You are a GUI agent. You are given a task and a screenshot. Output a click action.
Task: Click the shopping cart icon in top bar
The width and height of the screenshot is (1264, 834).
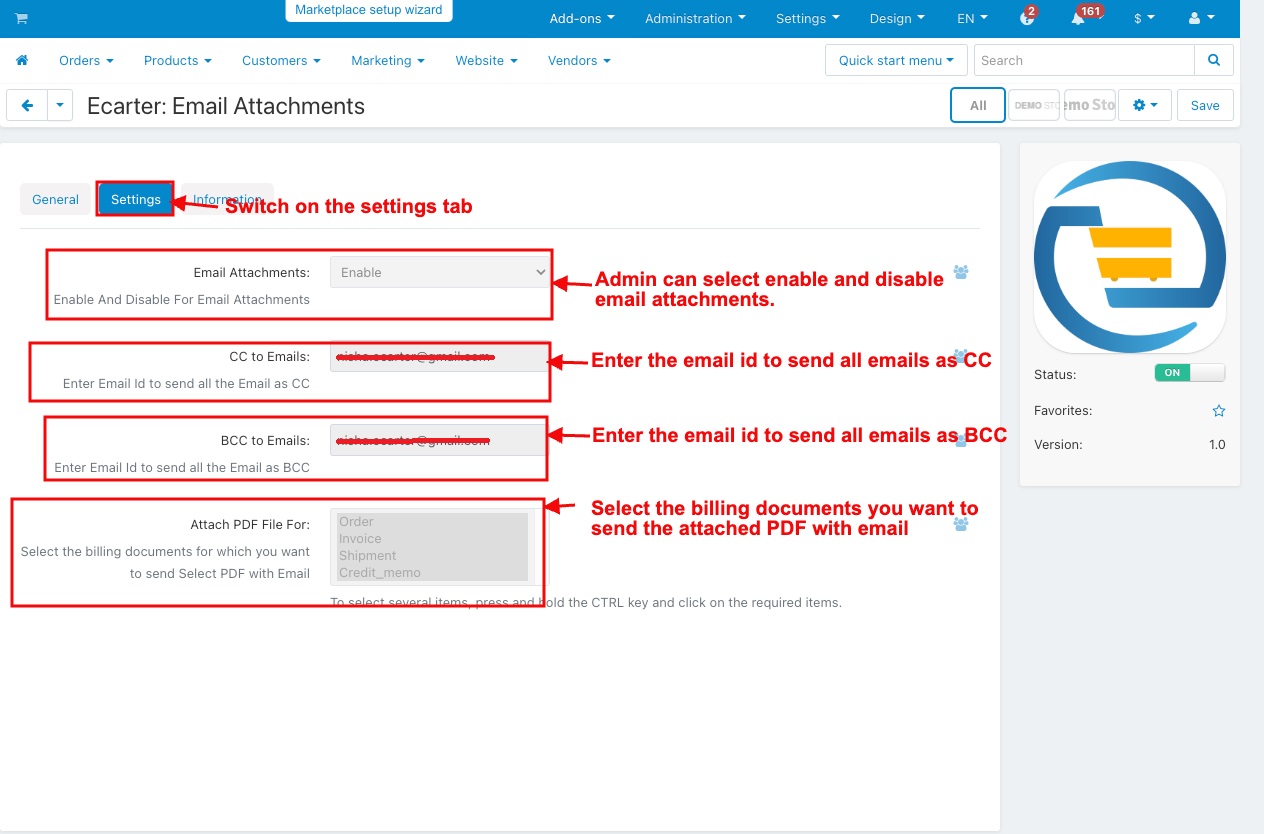[22, 19]
